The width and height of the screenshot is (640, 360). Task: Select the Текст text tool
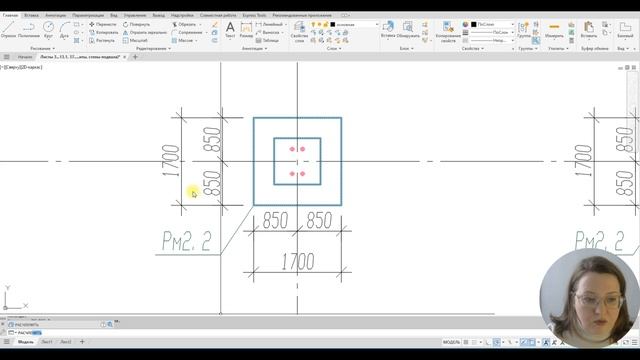tap(230, 30)
